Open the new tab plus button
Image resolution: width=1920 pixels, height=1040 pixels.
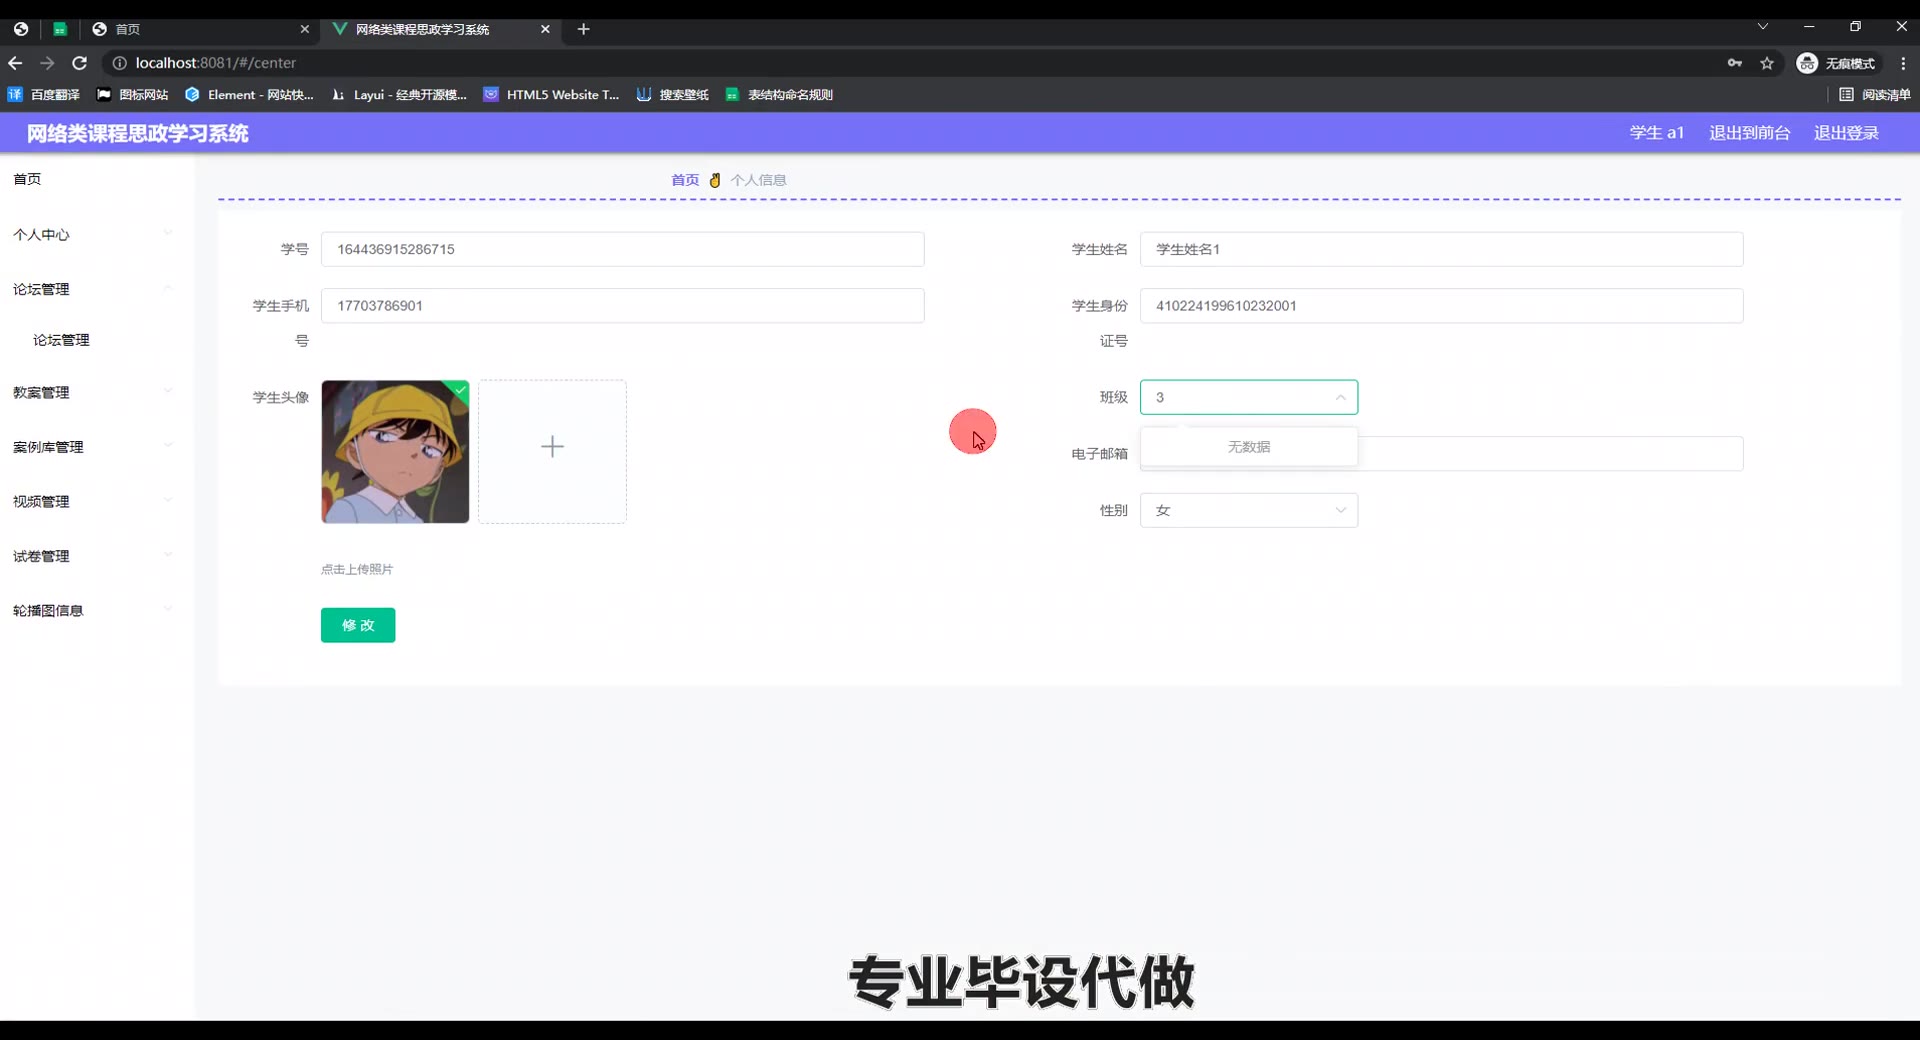[584, 29]
